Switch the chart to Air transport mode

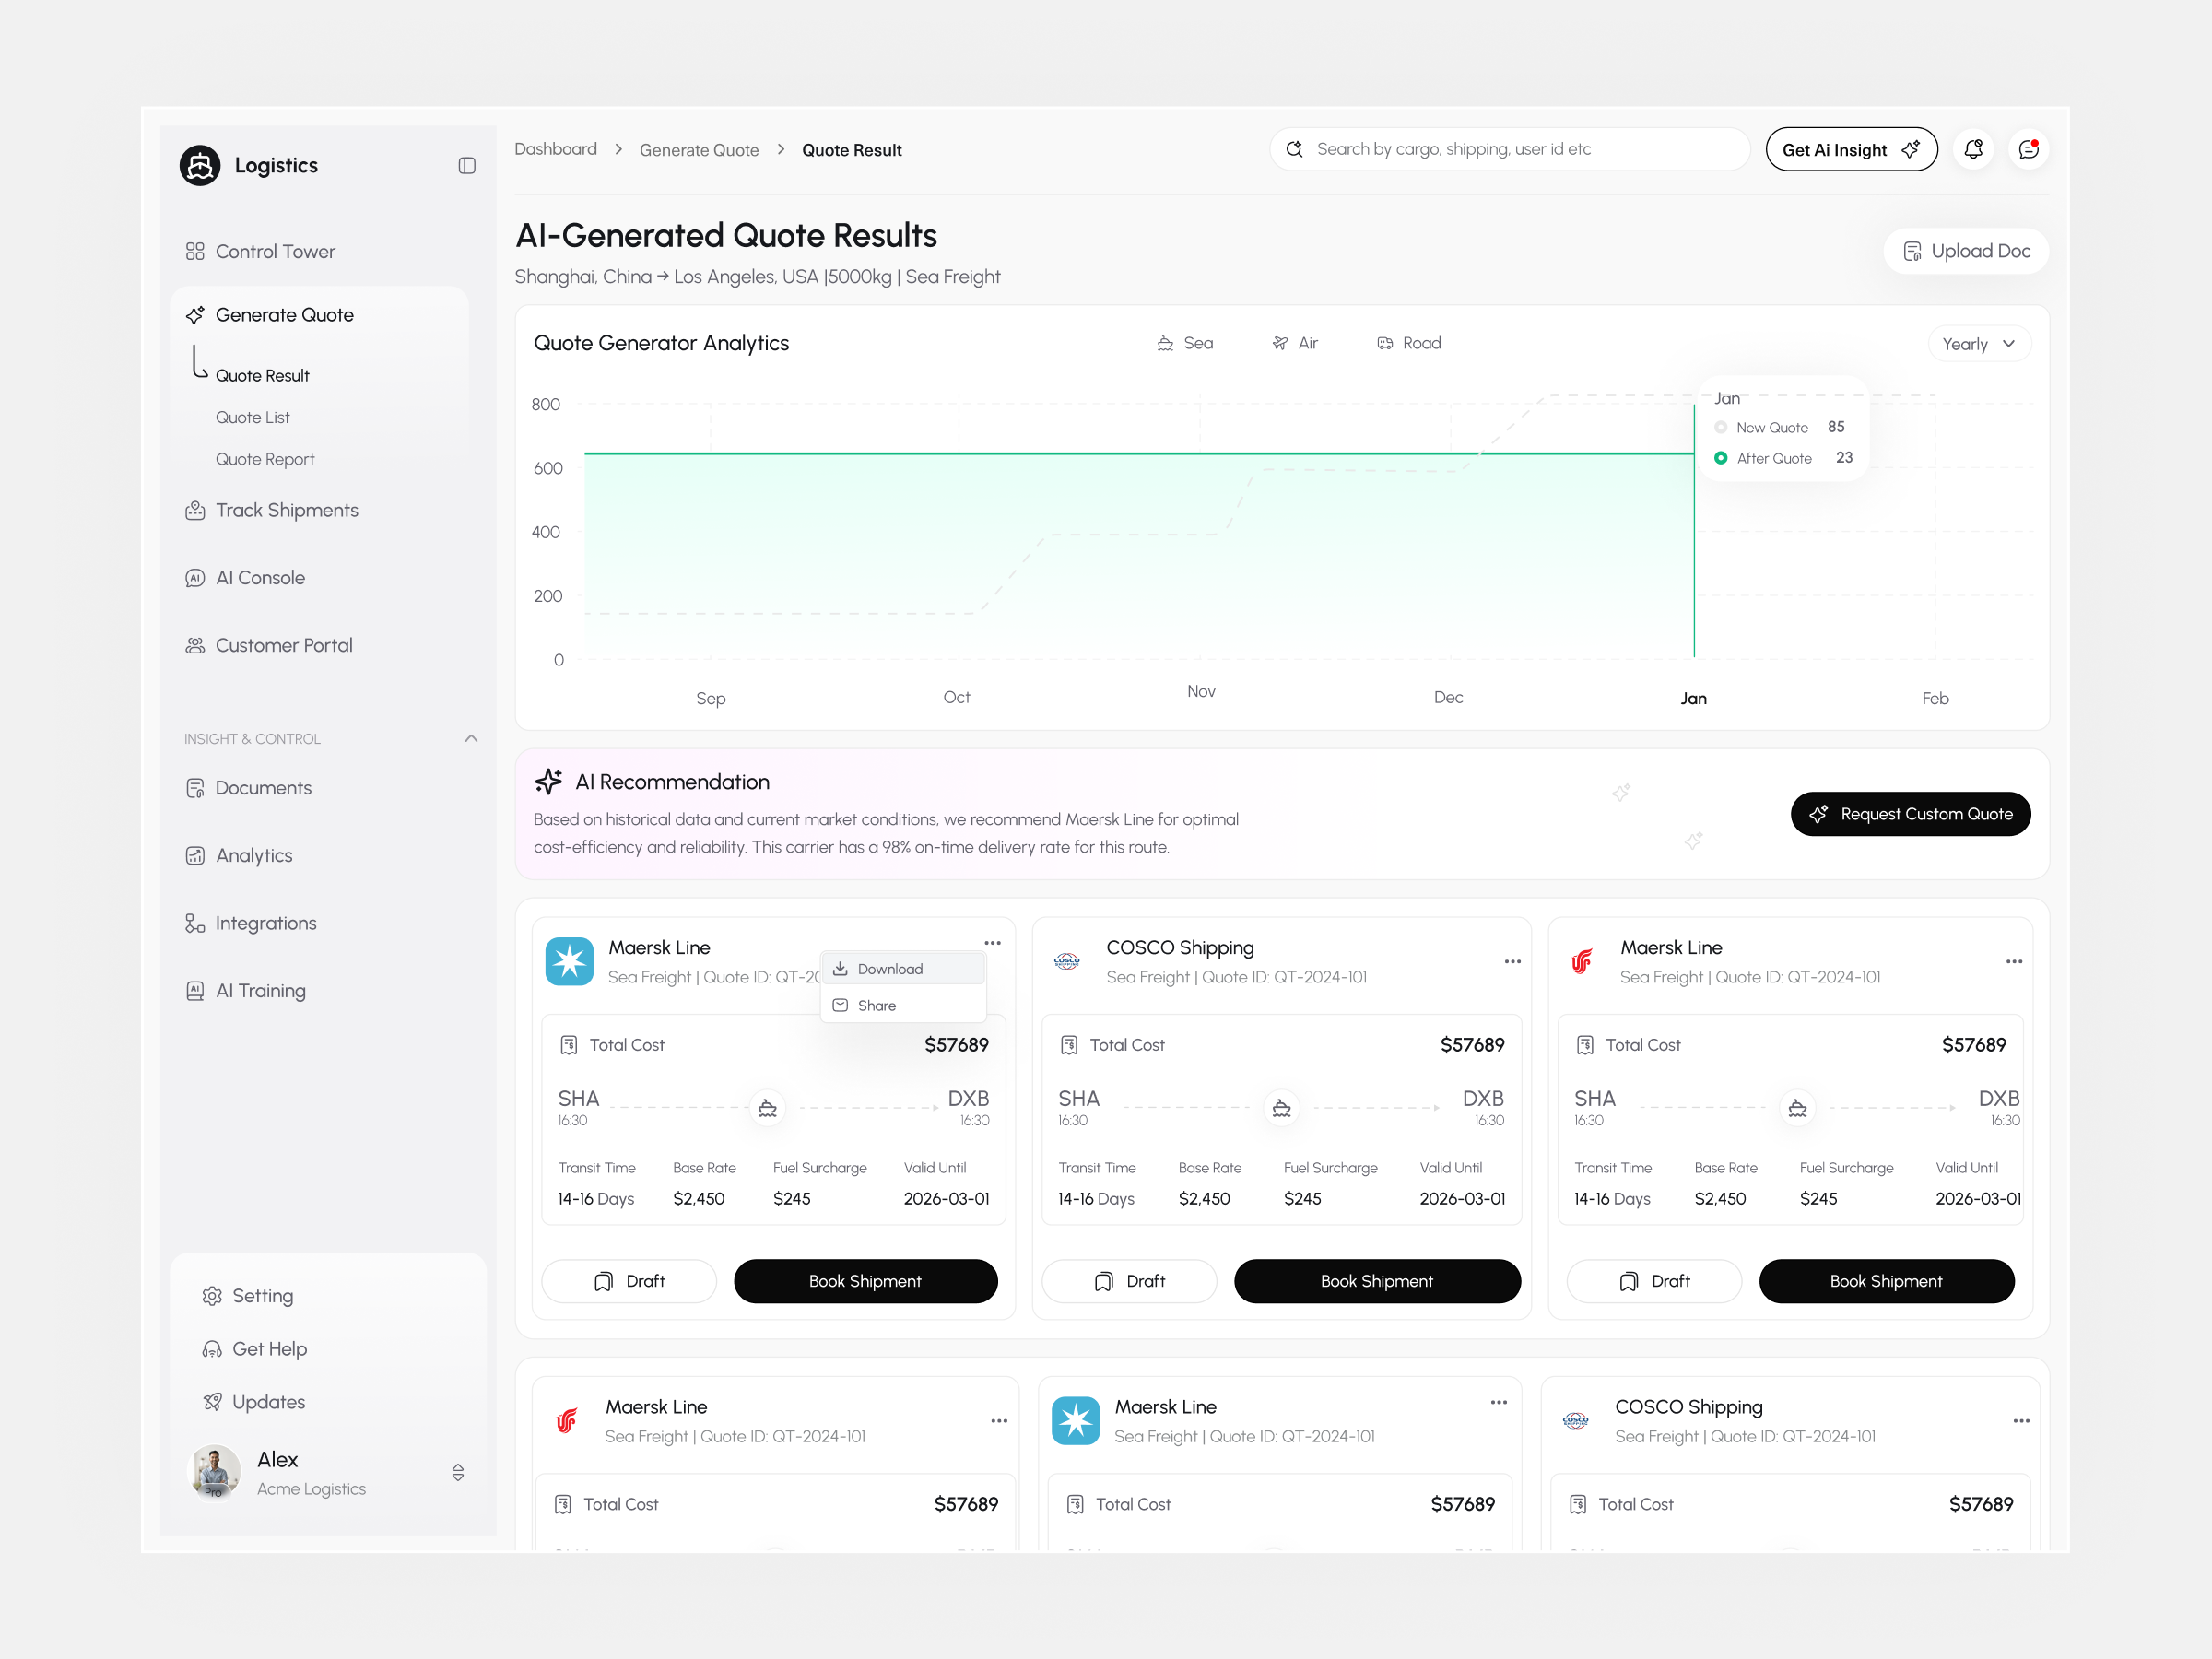(1296, 343)
